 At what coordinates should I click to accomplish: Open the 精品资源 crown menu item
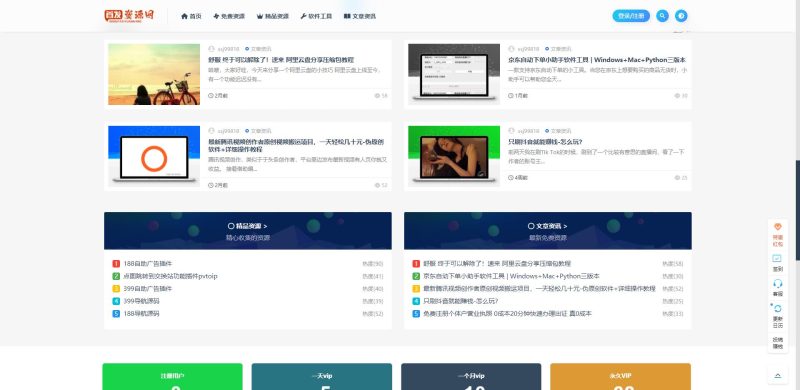[272, 16]
